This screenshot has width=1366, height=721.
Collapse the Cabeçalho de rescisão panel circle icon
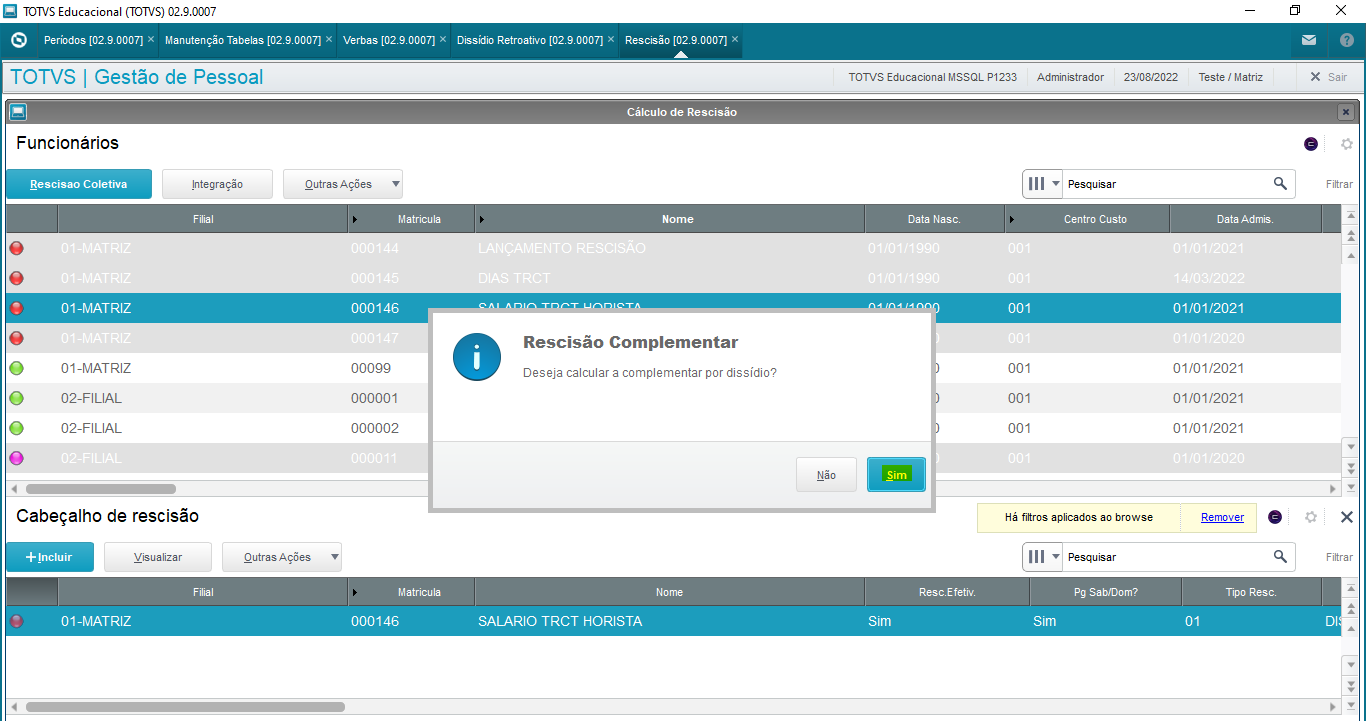pyautogui.click(x=1275, y=517)
